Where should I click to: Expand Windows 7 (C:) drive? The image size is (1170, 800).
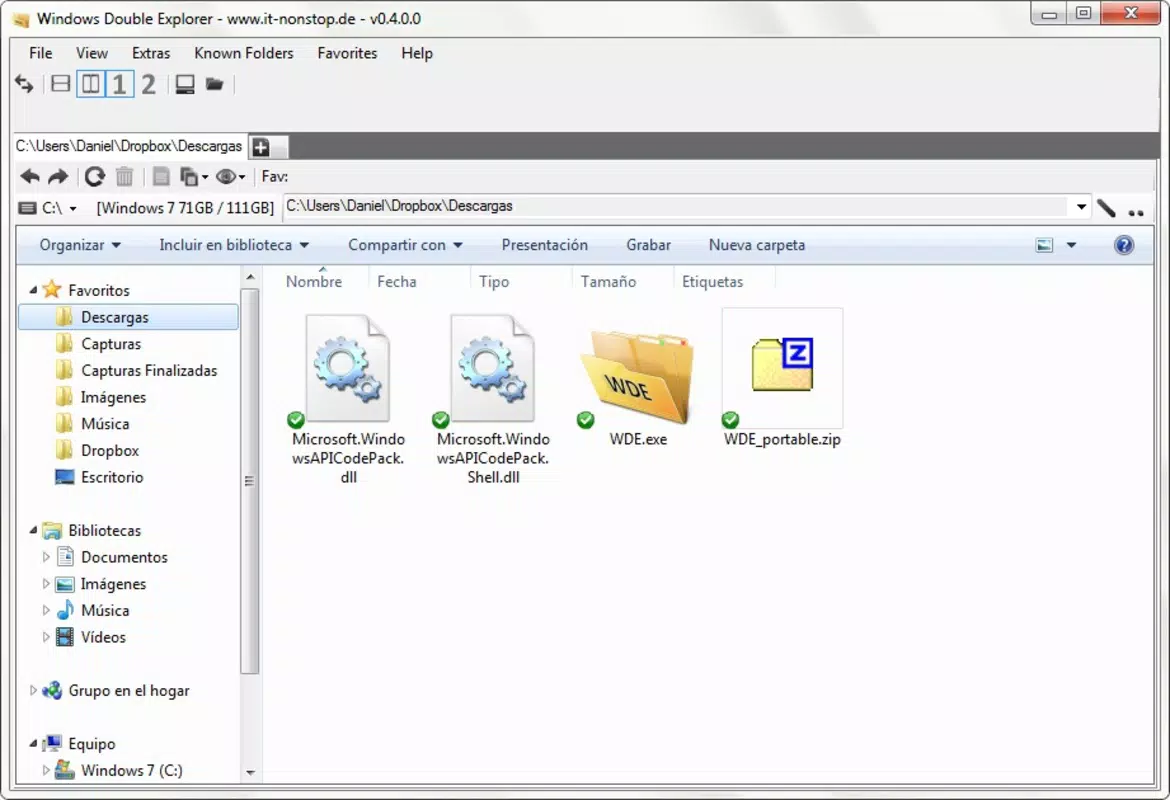pyautogui.click(x=46, y=770)
